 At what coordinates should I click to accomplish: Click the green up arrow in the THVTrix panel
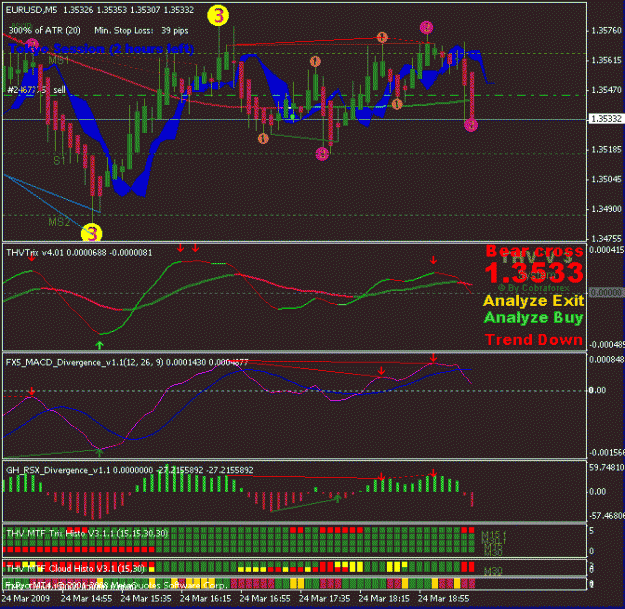click(x=99, y=345)
